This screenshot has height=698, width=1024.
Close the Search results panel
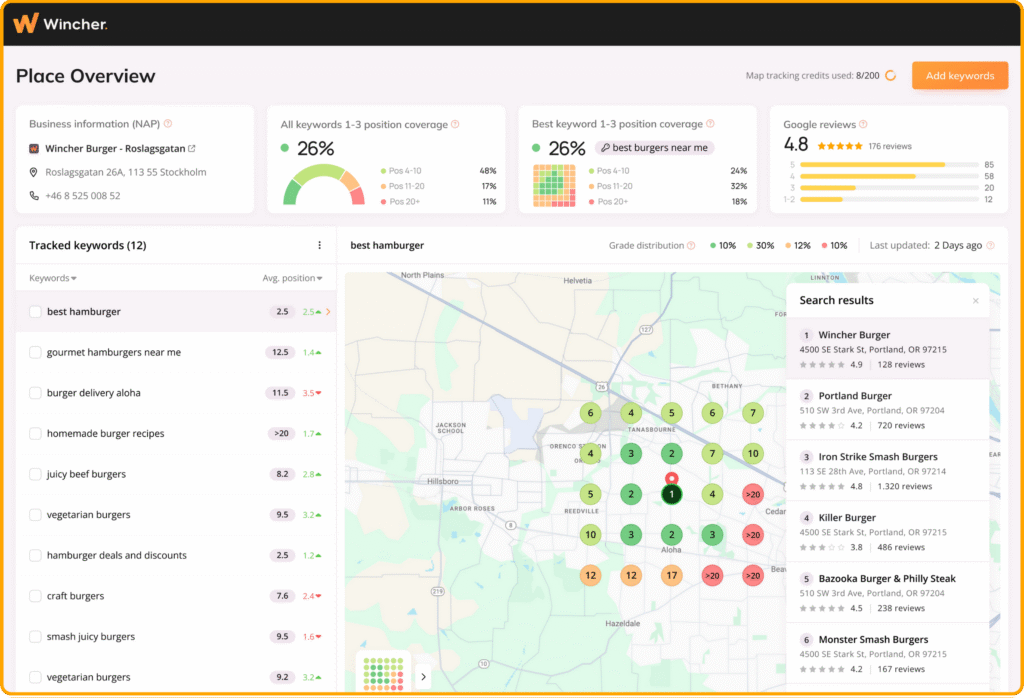[x=976, y=301]
